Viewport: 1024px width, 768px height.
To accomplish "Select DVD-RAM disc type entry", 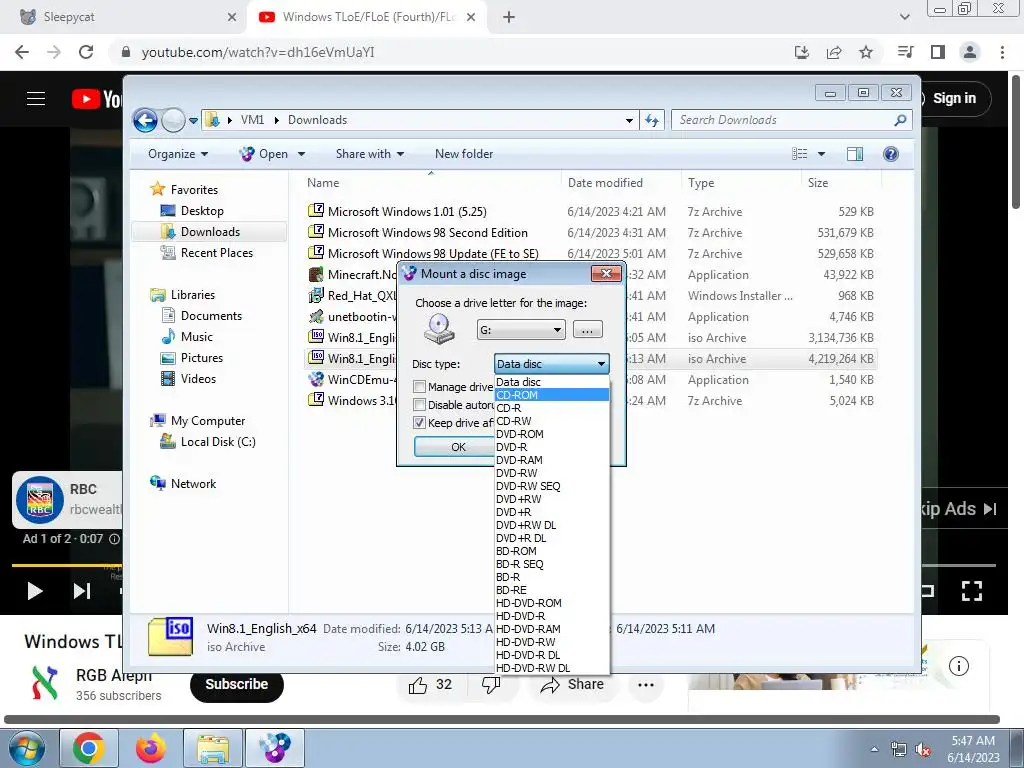I will tap(552, 460).
